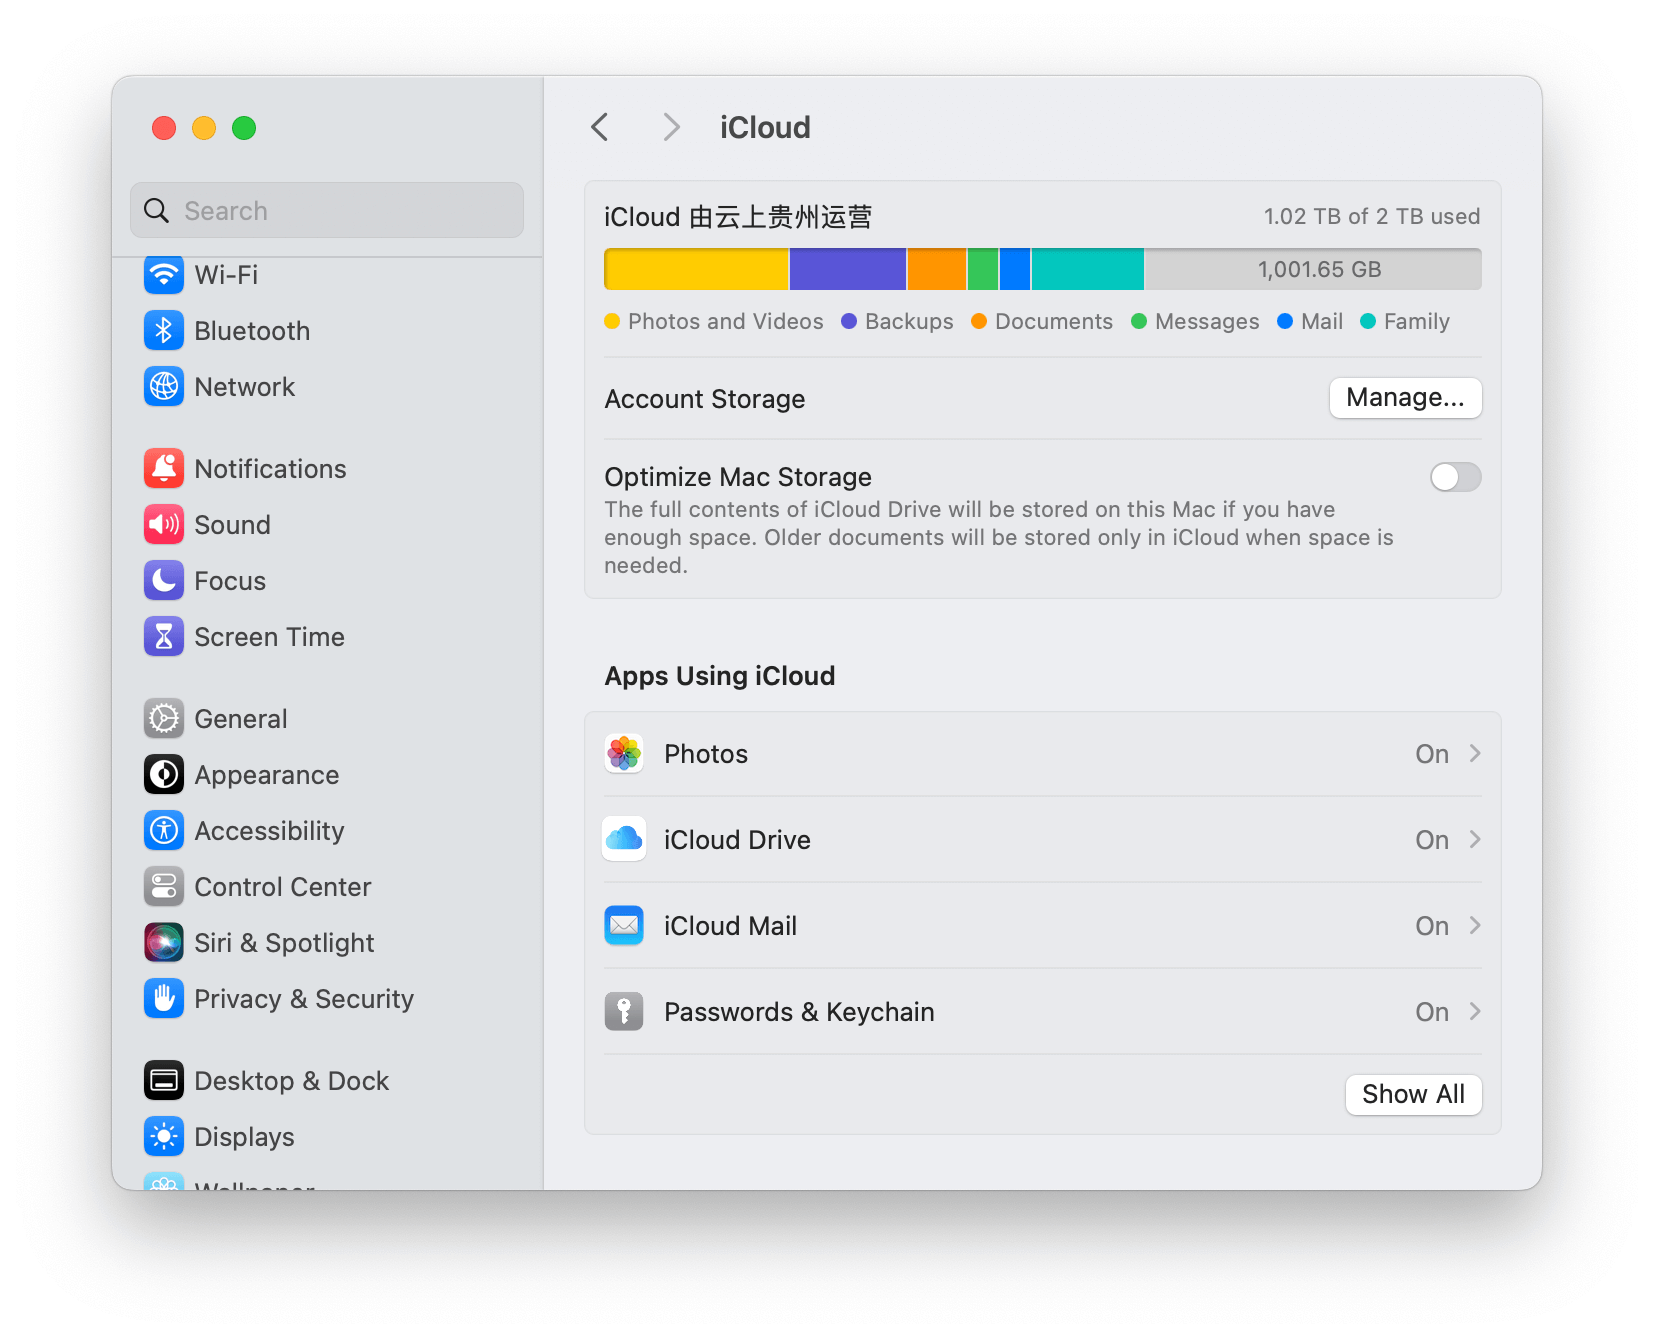Click the Focus moon icon

coord(164,581)
